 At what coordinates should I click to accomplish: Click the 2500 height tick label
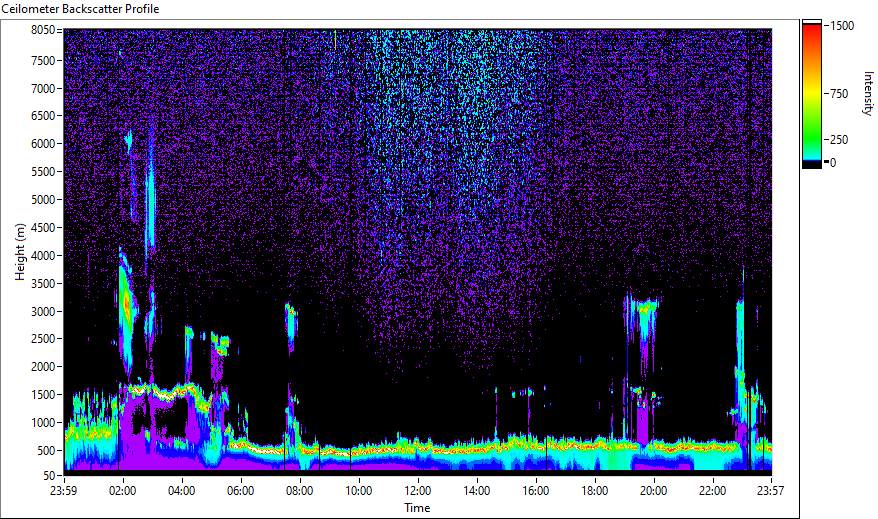pos(43,339)
